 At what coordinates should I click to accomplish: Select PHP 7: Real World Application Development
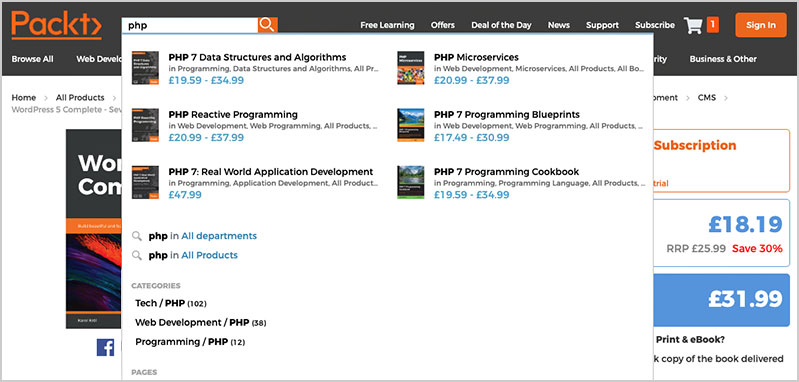[x=271, y=172]
